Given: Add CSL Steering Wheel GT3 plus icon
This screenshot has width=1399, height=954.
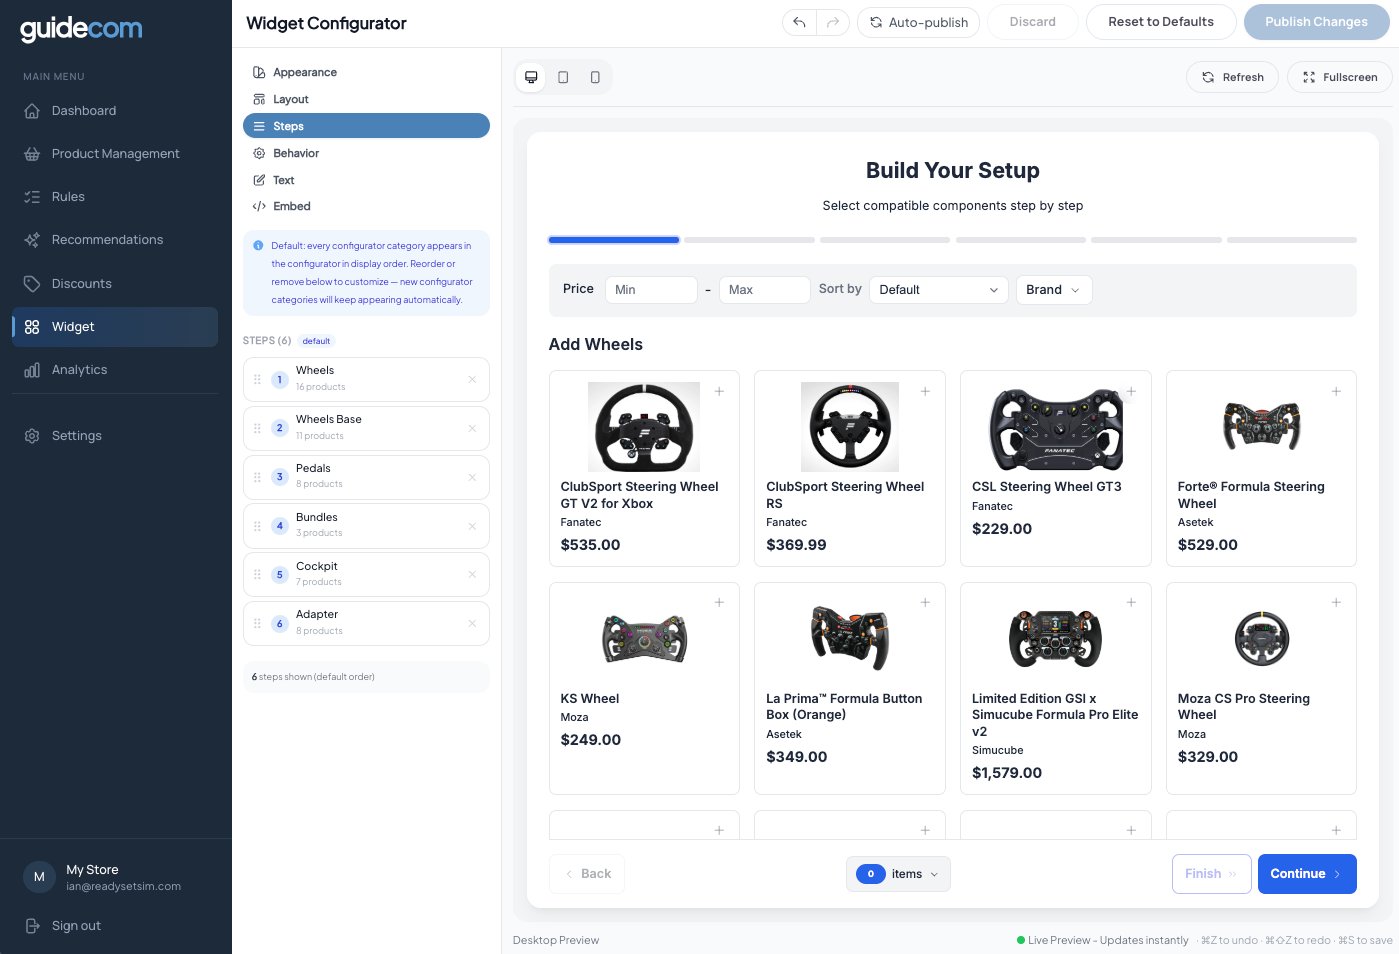Looking at the screenshot, I should tap(1131, 392).
